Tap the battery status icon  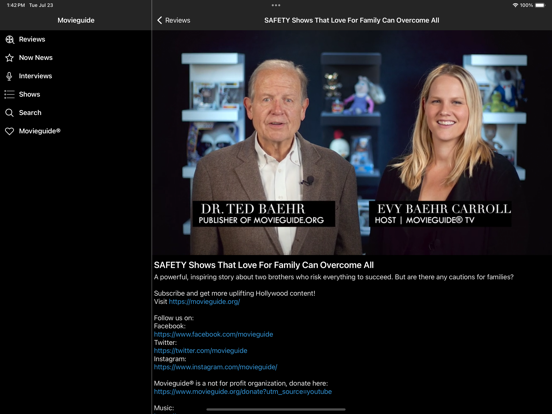[540, 5]
